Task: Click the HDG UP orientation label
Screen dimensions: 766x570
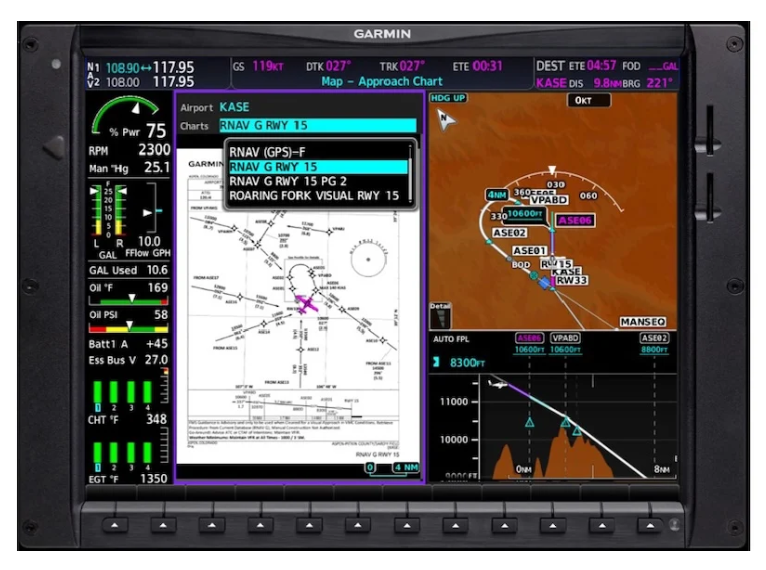Action: [x=448, y=98]
